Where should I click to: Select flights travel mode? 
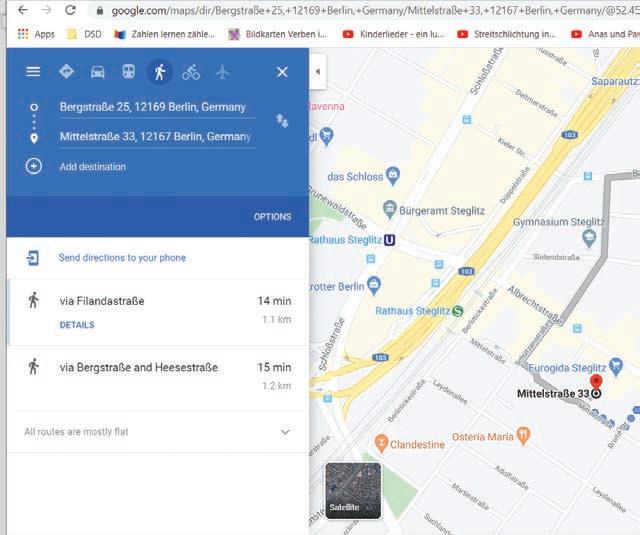pyautogui.click(x=222, y=72)
